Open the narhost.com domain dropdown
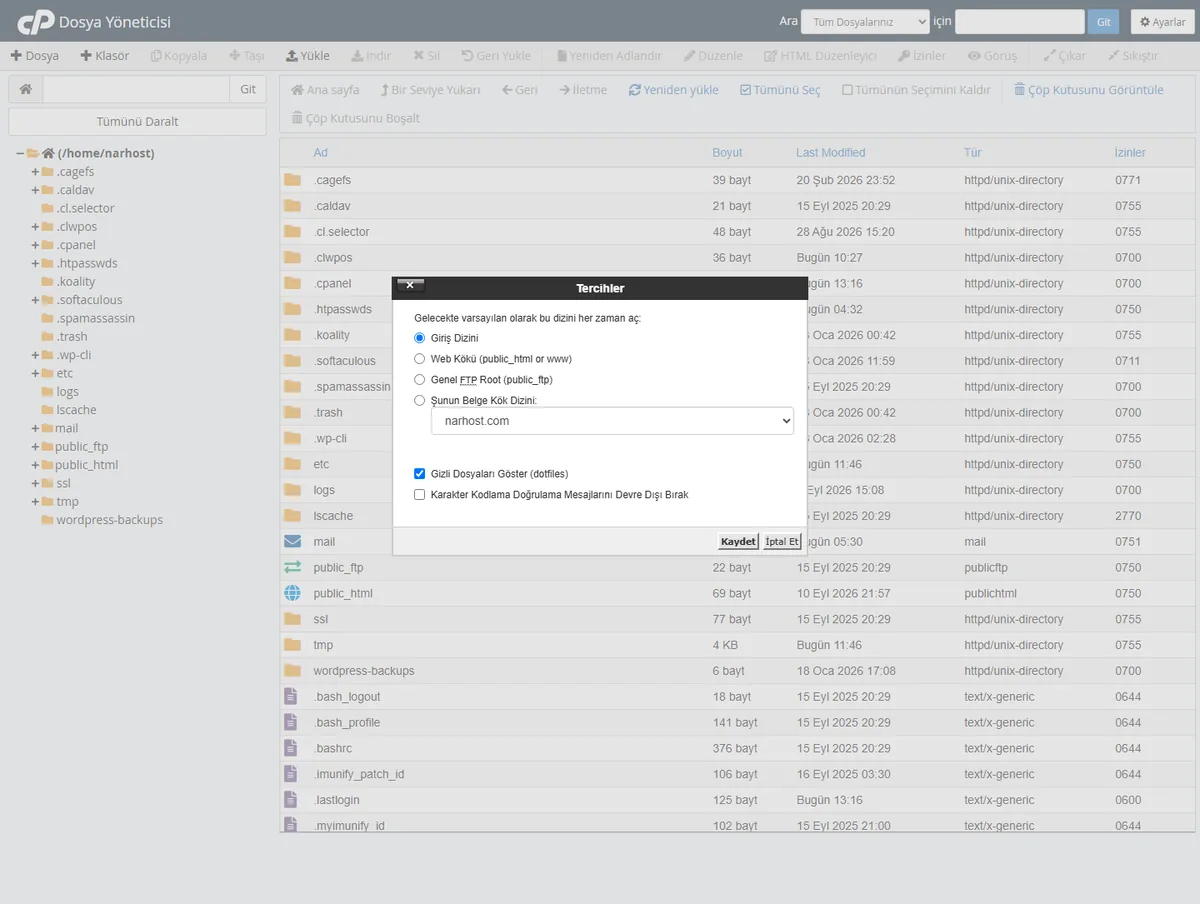1200x904 pixels. (x=612, y=421)
